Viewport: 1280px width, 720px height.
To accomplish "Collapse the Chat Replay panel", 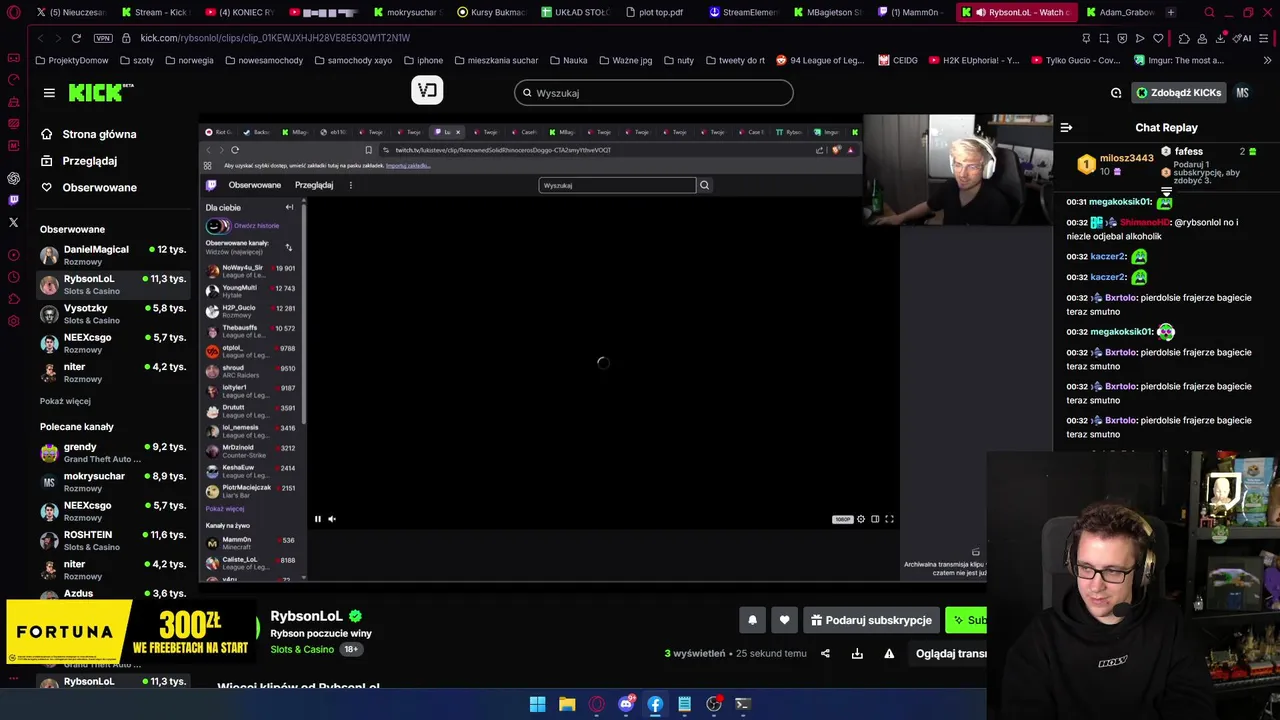I will [1066, 128].
